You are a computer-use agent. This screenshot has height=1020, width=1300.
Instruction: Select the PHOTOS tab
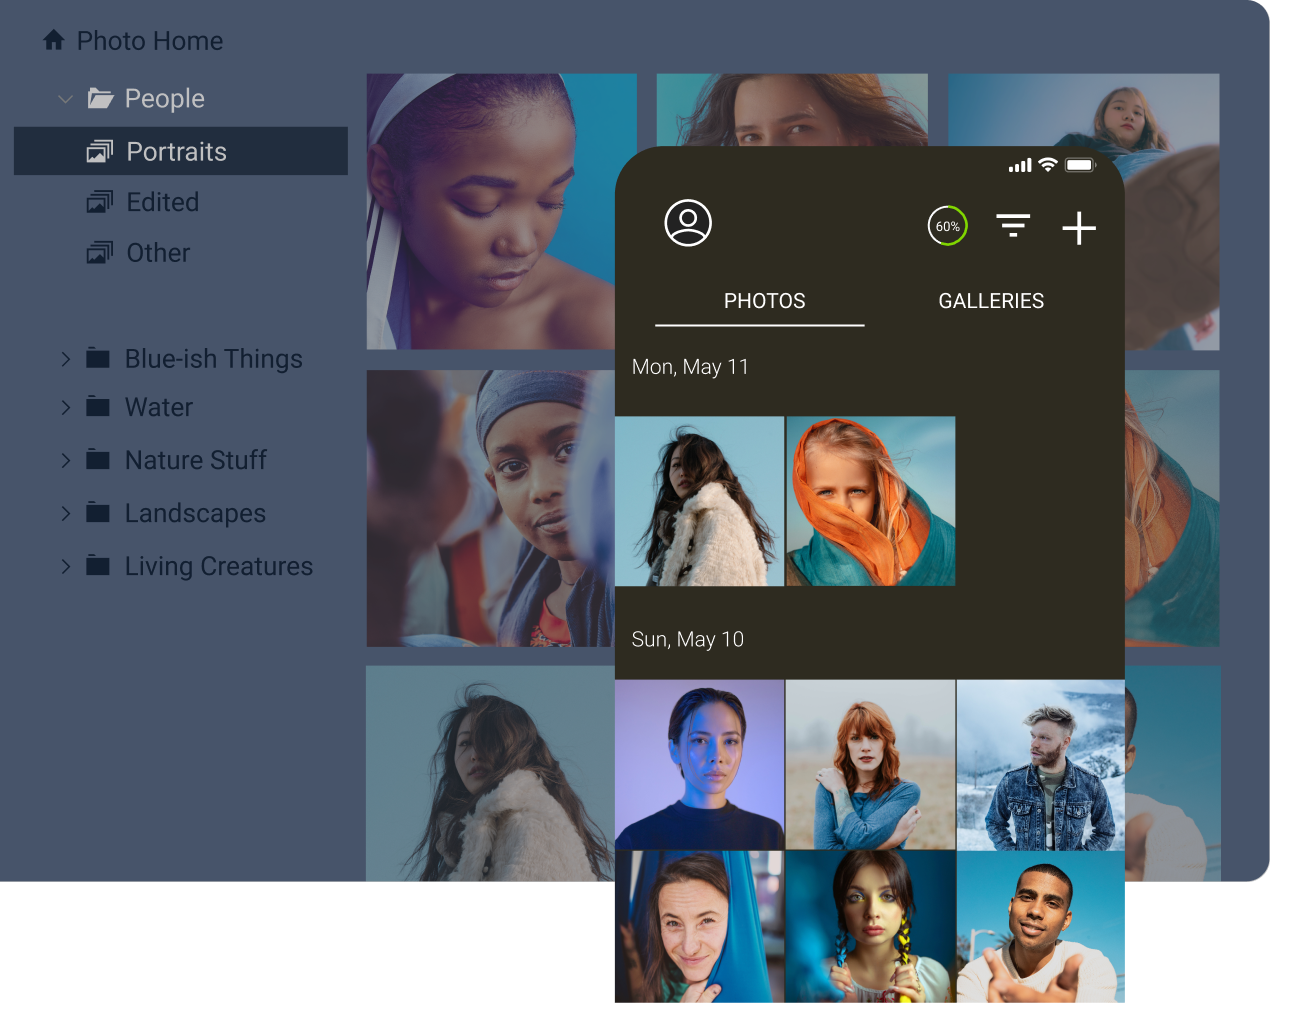764,300
